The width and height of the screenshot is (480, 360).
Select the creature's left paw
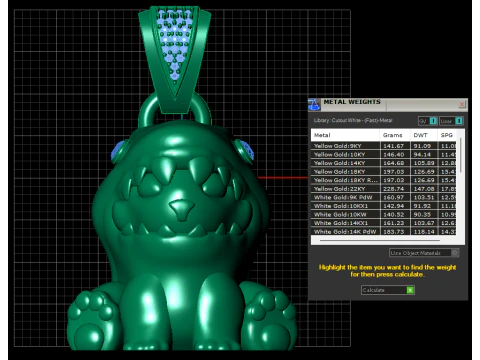tap(93, 321)
